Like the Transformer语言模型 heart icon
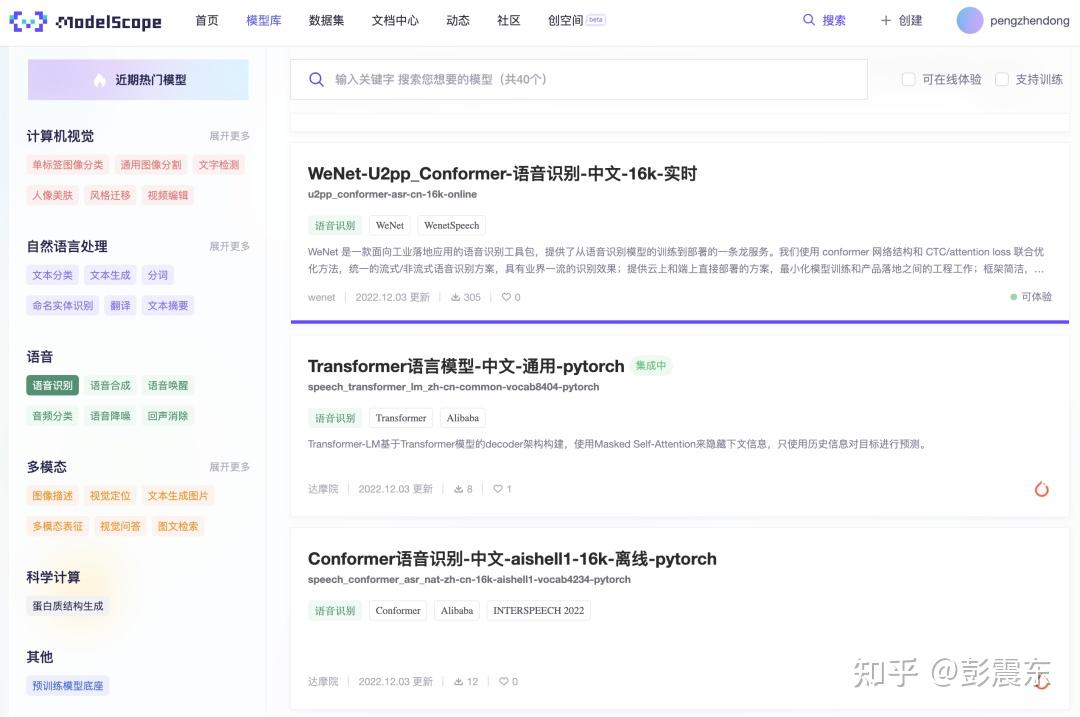The image size is (1080, 717). pos(497,489)
